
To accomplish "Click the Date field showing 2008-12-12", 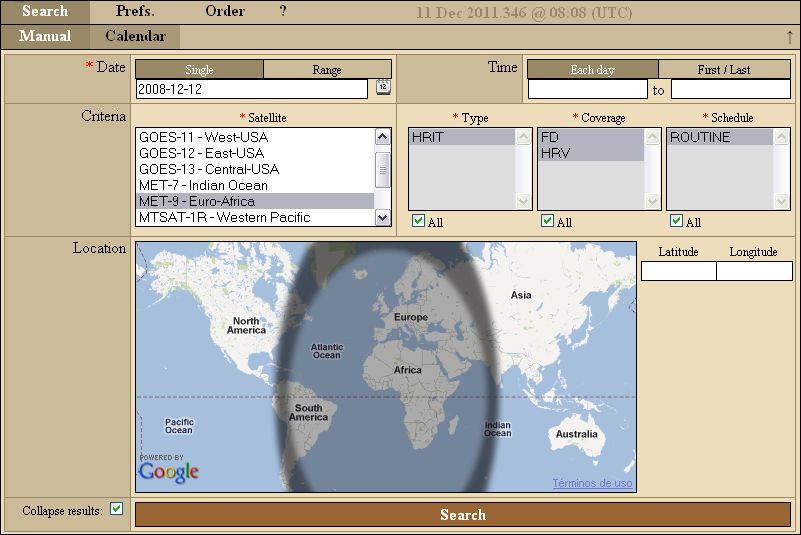I will point(251,89).
